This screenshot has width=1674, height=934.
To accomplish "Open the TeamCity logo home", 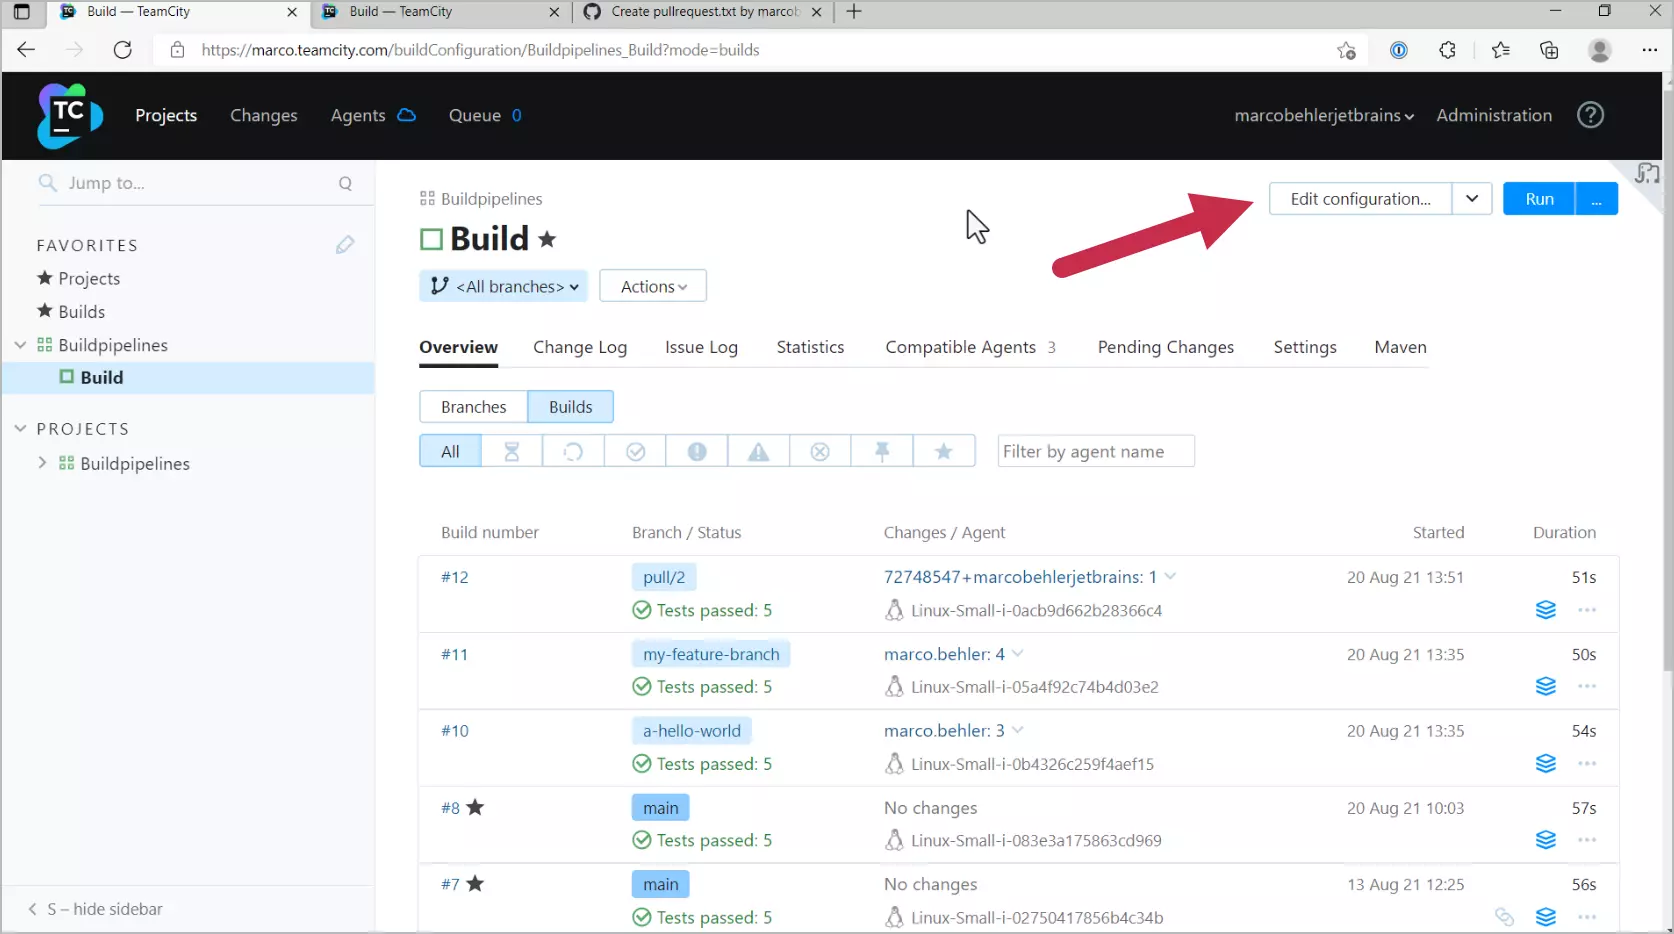I will tap(69, 115).
